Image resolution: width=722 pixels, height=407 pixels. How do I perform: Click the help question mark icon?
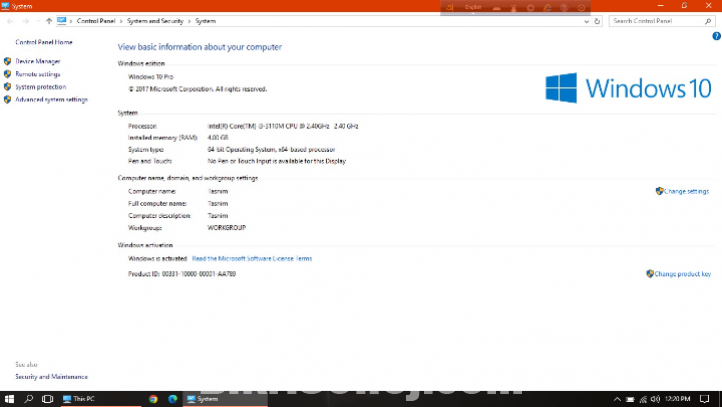tap(716, 36)
